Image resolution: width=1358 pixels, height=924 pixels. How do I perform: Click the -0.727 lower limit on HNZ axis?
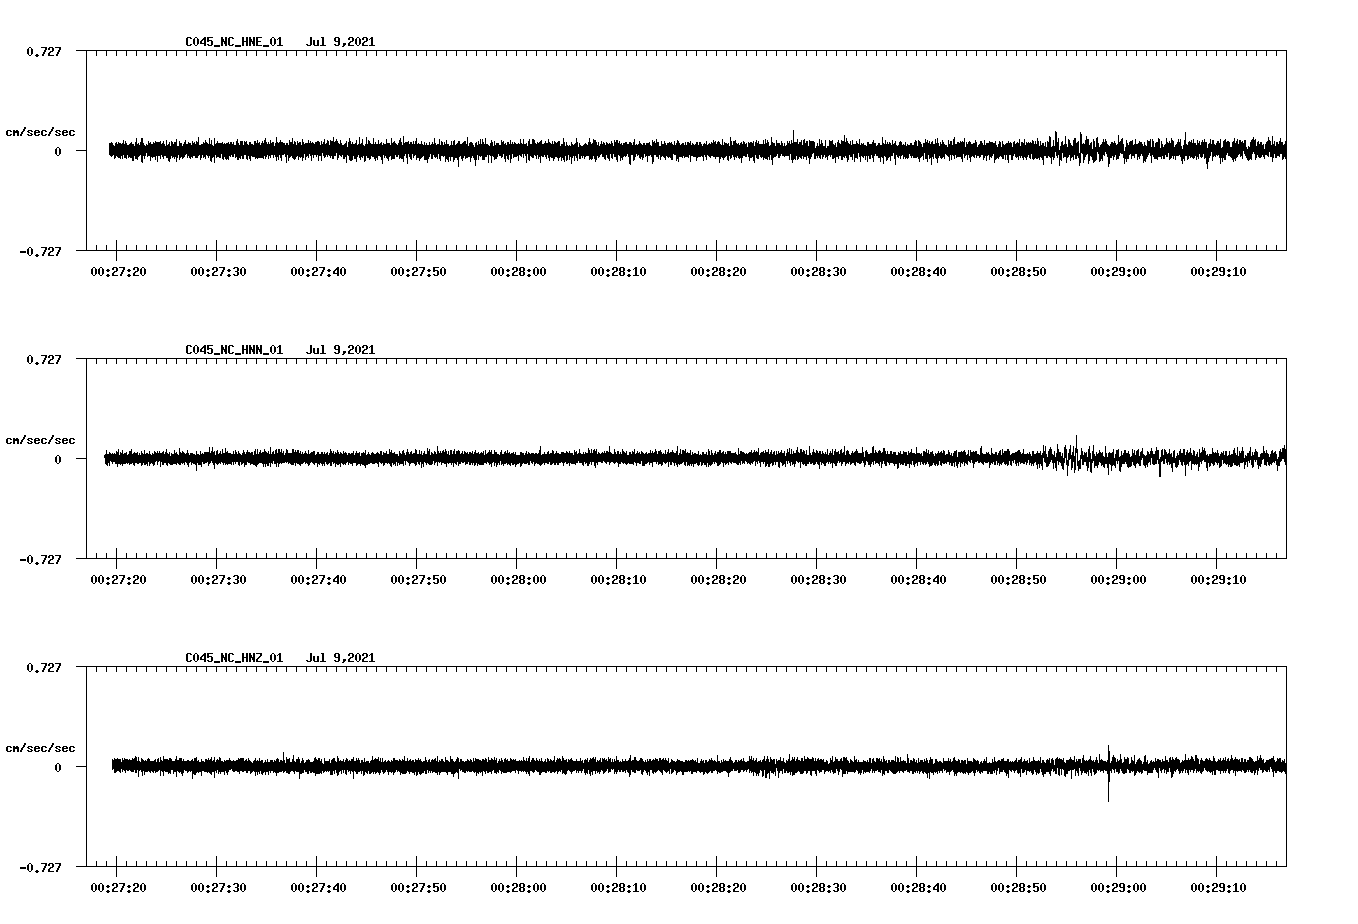[40, 868]
